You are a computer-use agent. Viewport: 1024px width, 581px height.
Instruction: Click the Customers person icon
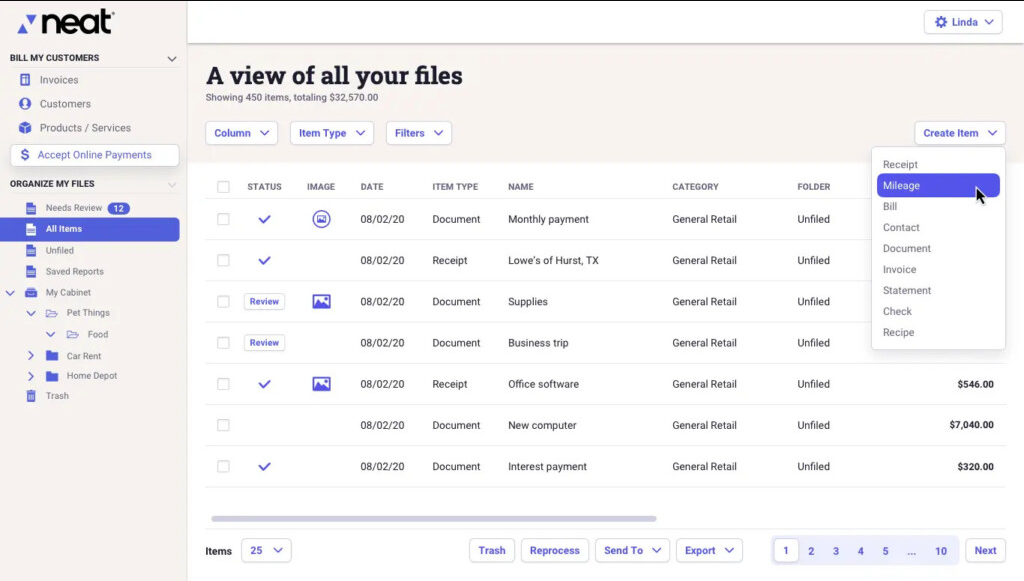pyautogui.click(x=25, y=104)
